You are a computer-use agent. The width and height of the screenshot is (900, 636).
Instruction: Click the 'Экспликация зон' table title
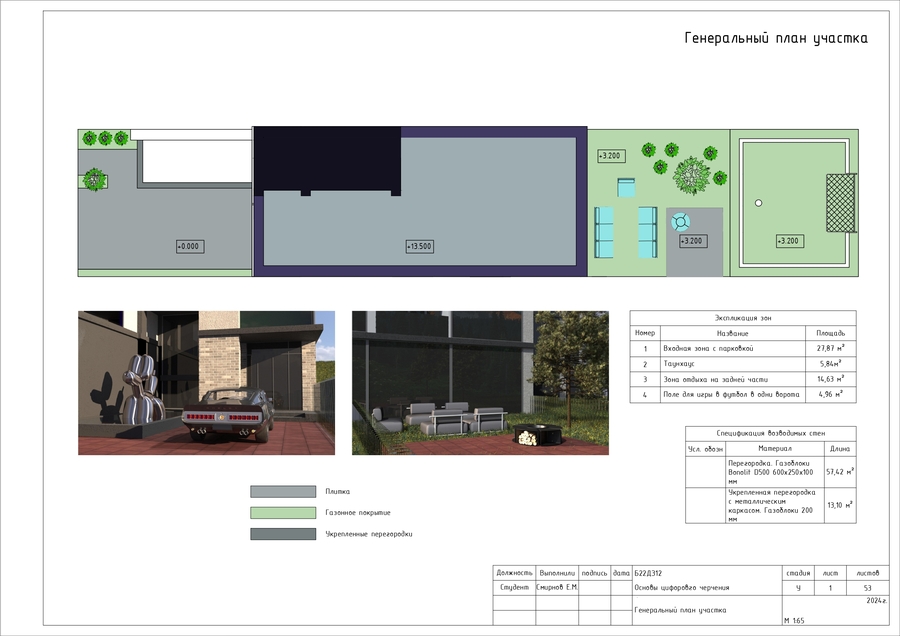point(743,317)
